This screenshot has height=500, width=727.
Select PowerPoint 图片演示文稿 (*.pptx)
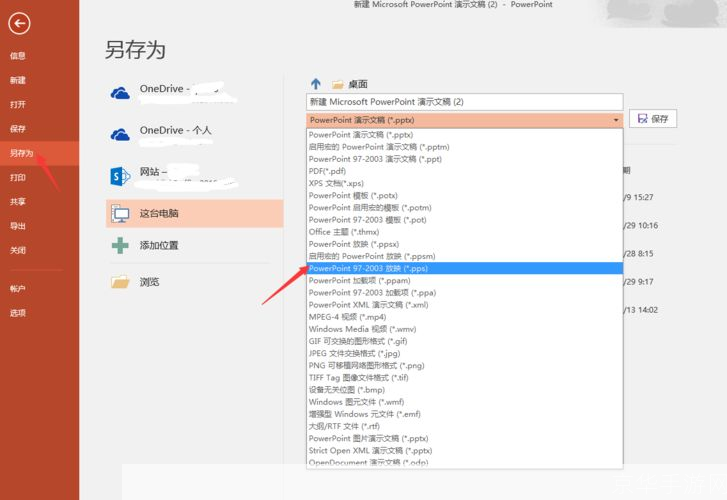(x=465, y=438)
